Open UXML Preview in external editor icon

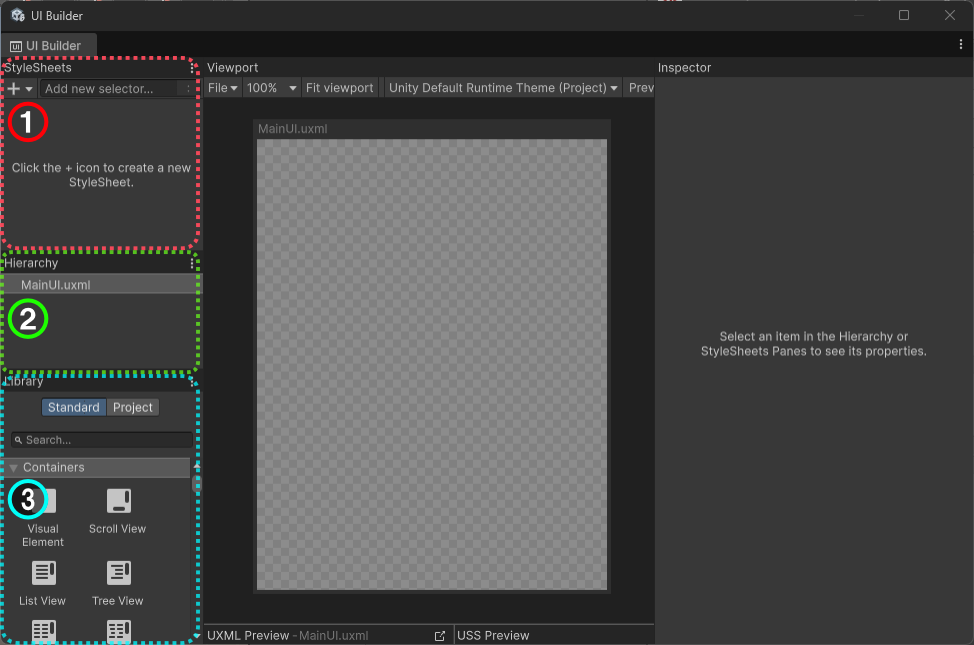coord(439,636)
